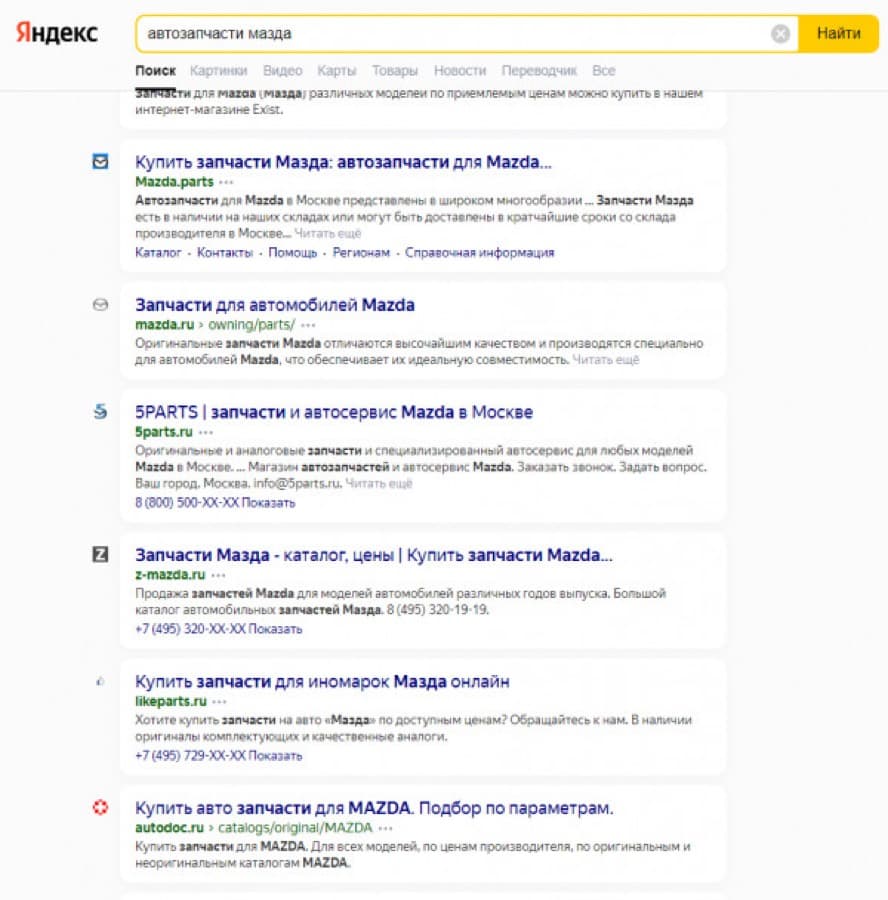This screenshot has width=888, height=900.
Task: Clear the search query with the X icon
Action: (780, 34)
